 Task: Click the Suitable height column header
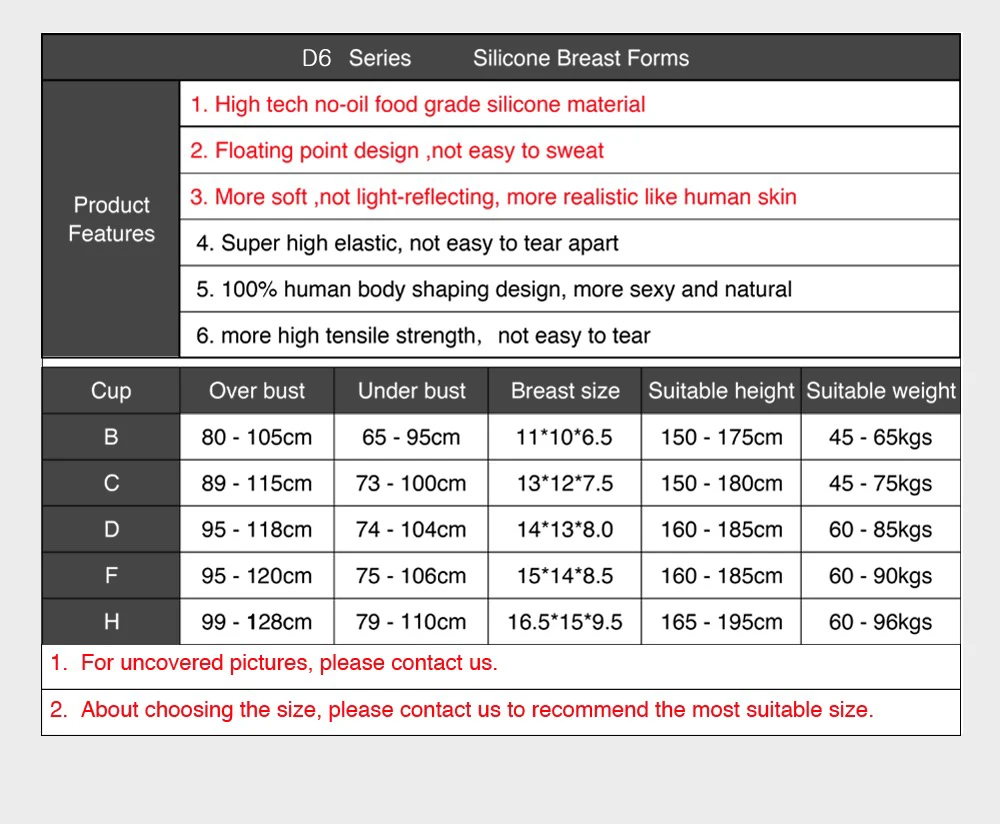(721, 390)
